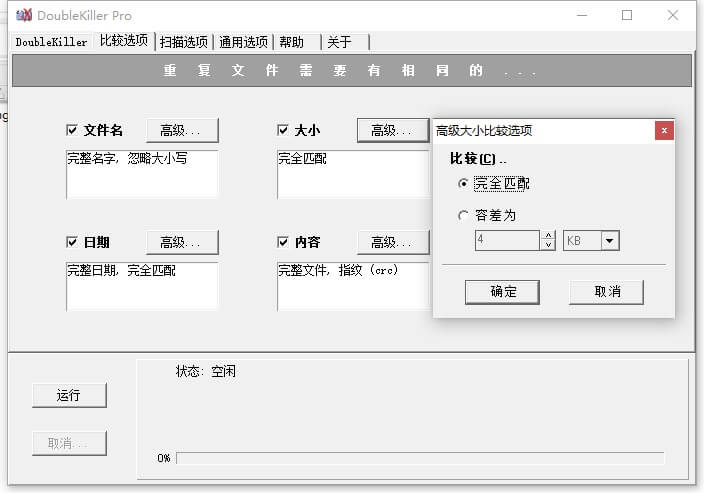Decrease the tolerance value with down arrow
The height and width of the screenshot is (493, 704).
(548, 245)
